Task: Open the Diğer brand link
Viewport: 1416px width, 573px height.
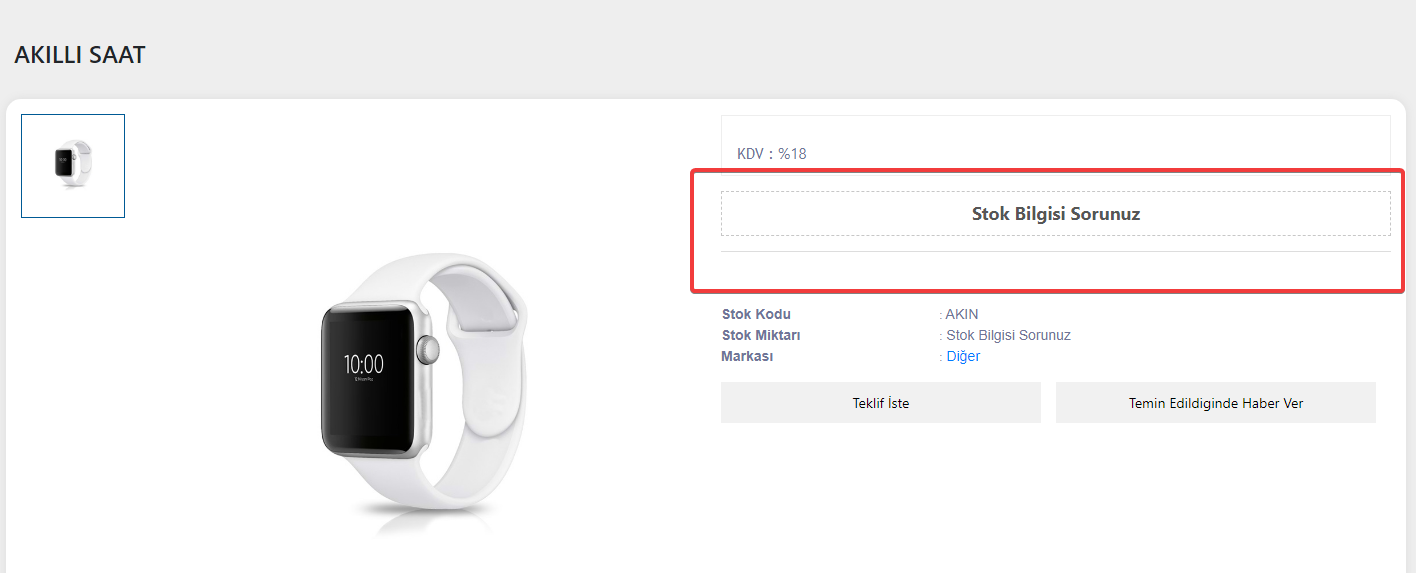Action: point(963,356)
